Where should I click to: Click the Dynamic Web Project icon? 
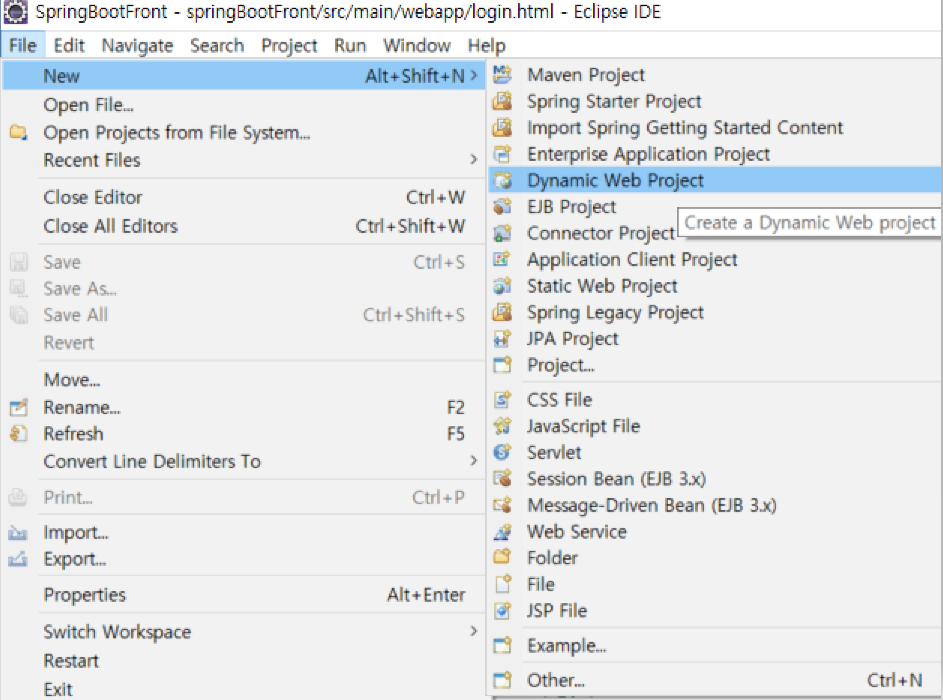tap(502, 180)
